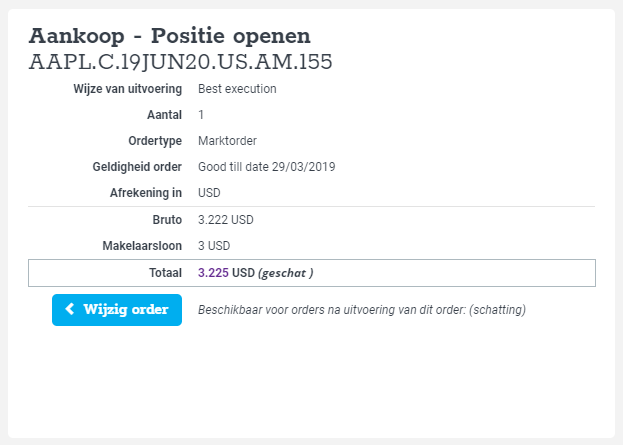Click the Totaal label in boxed row
This screenshot has width=623, height=445.
pyautogui.click(x=165, y=273)
